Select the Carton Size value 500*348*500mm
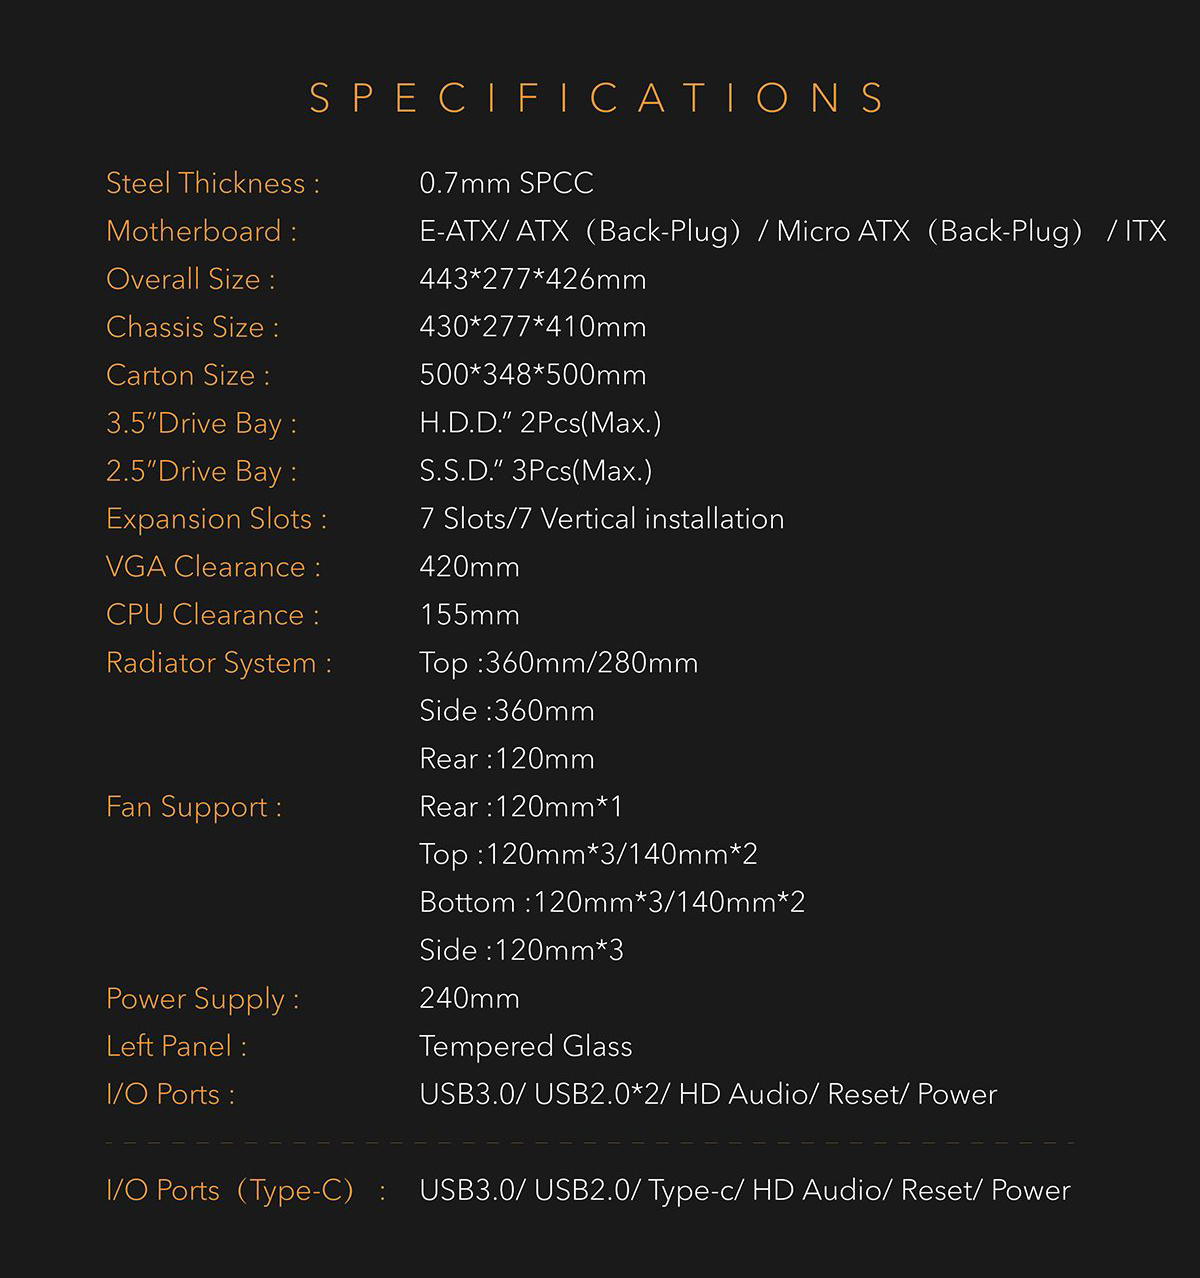The image size is (1200, 1278). coord(533,375)
